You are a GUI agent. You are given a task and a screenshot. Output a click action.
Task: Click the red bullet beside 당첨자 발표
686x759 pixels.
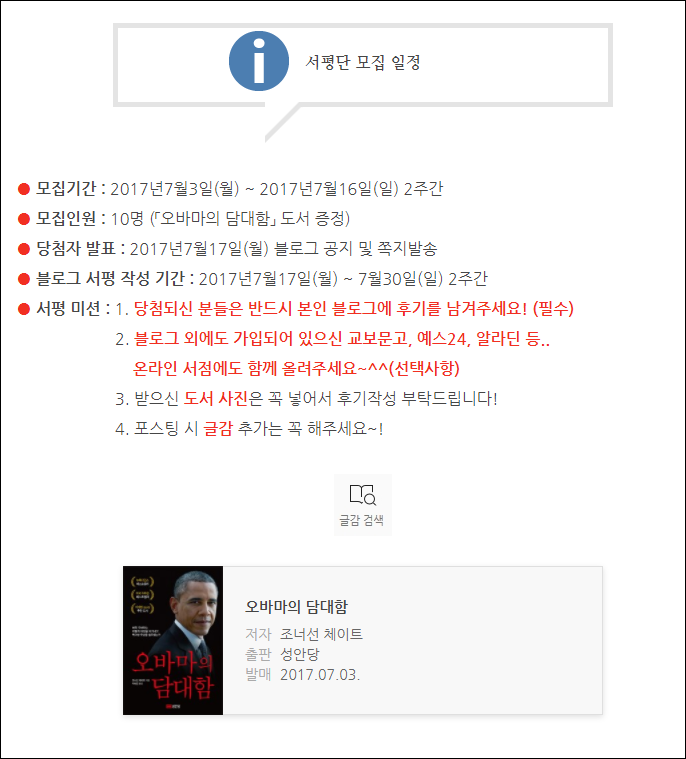click(x=24, y=249)
